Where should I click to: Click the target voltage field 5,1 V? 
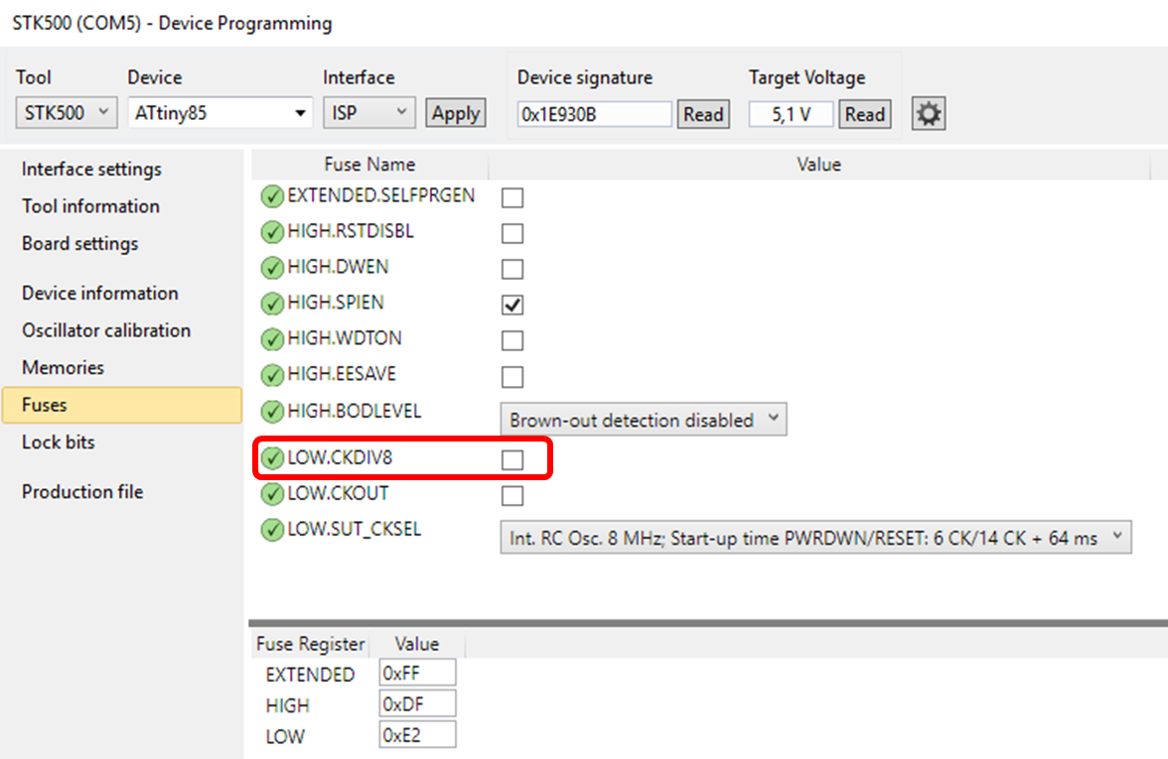tap(791, 114)
